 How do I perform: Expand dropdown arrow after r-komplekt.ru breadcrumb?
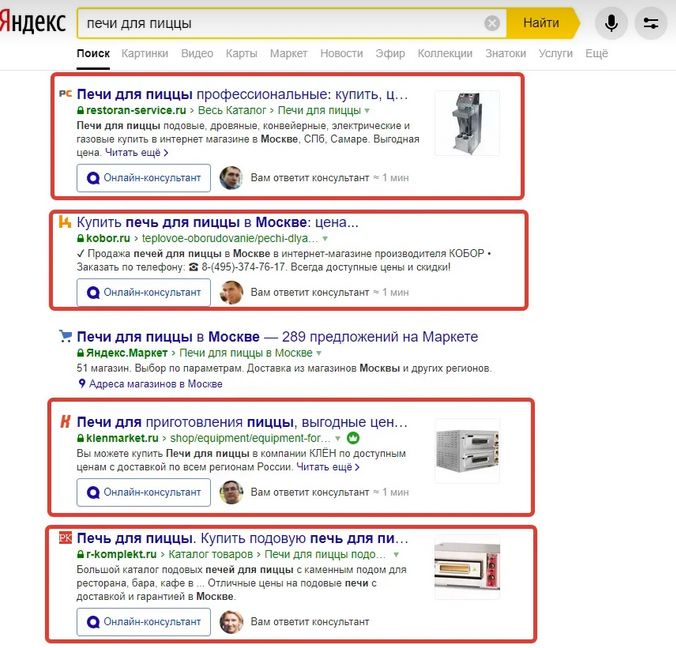click(396, 554)
